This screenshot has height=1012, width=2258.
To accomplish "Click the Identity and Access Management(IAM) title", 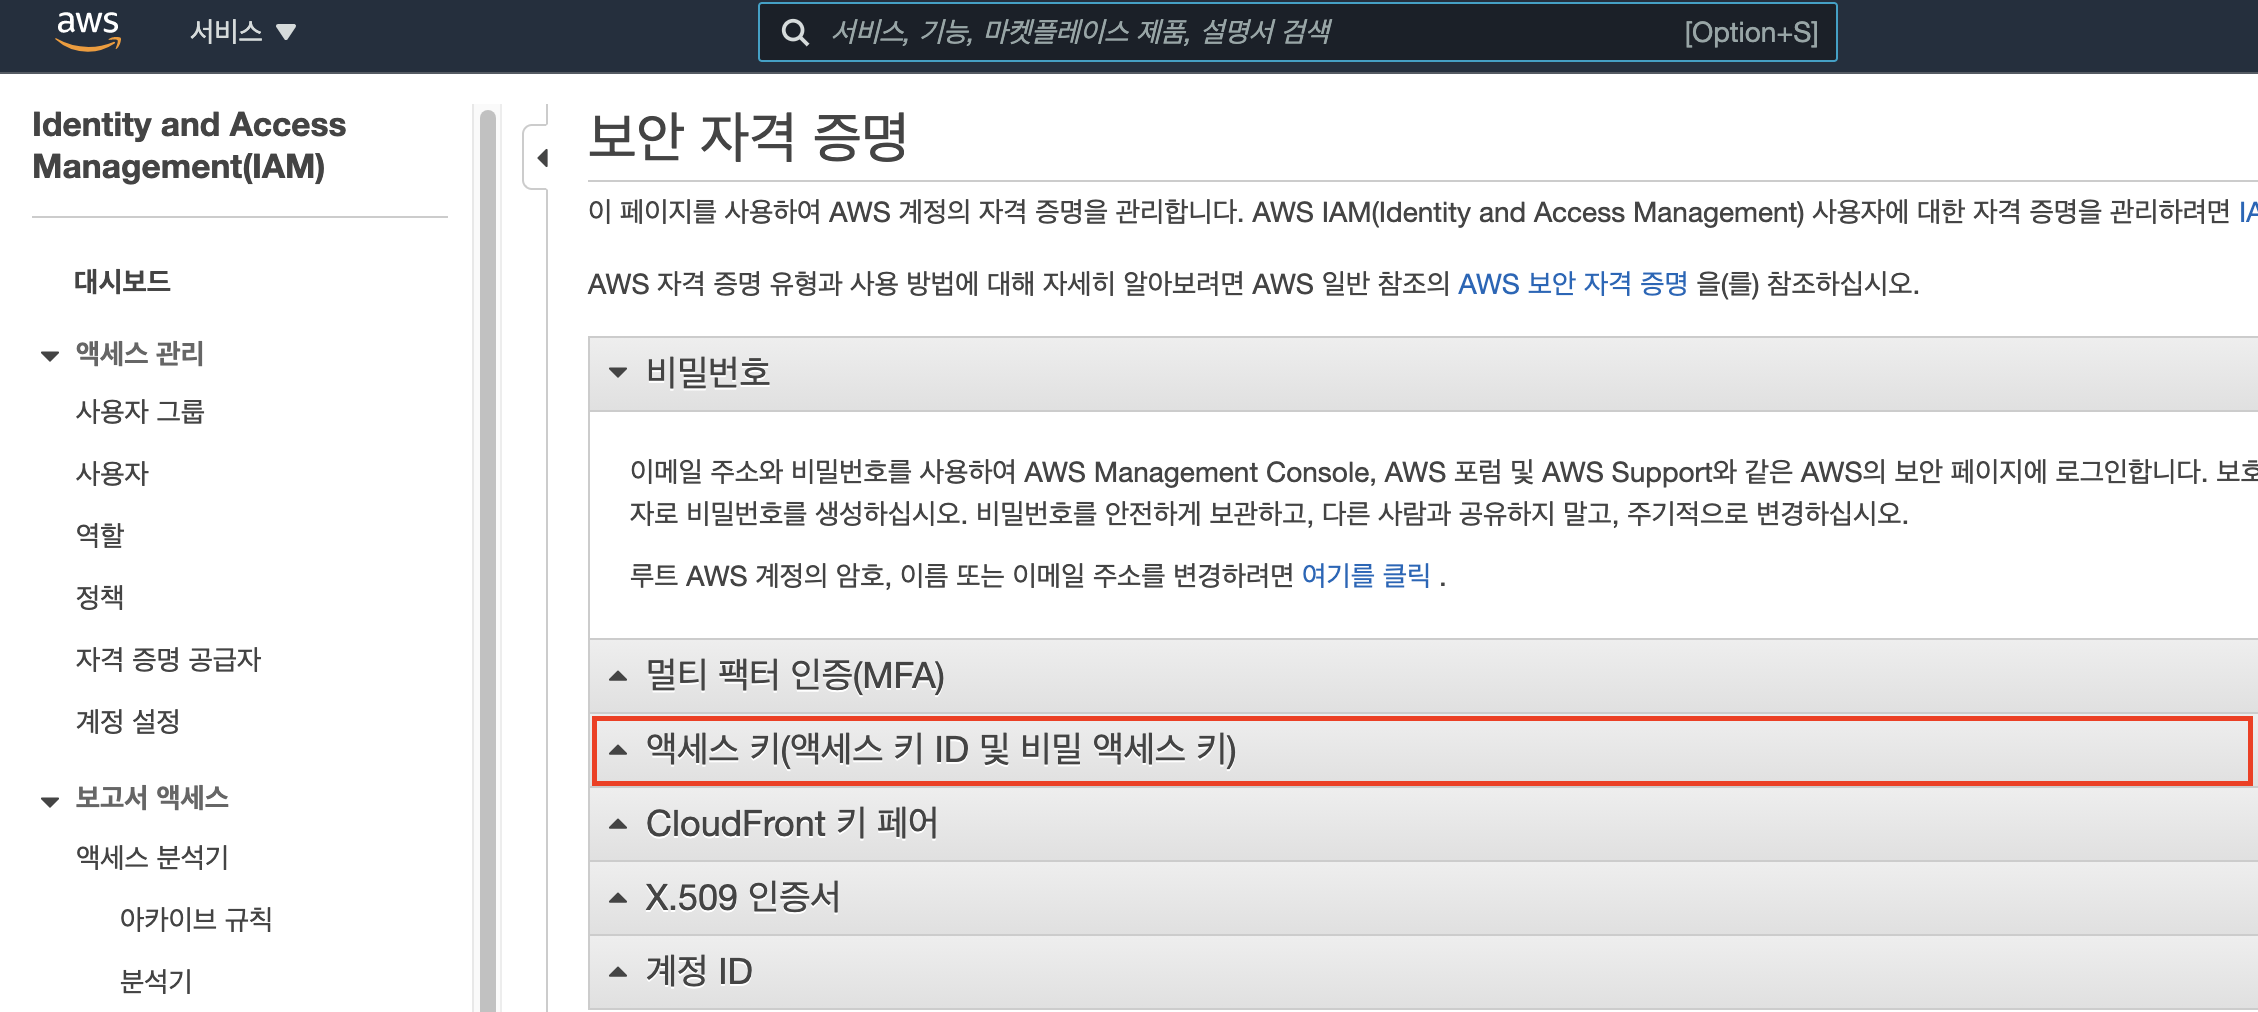I will pyautogui.click(x=189, y=145).
